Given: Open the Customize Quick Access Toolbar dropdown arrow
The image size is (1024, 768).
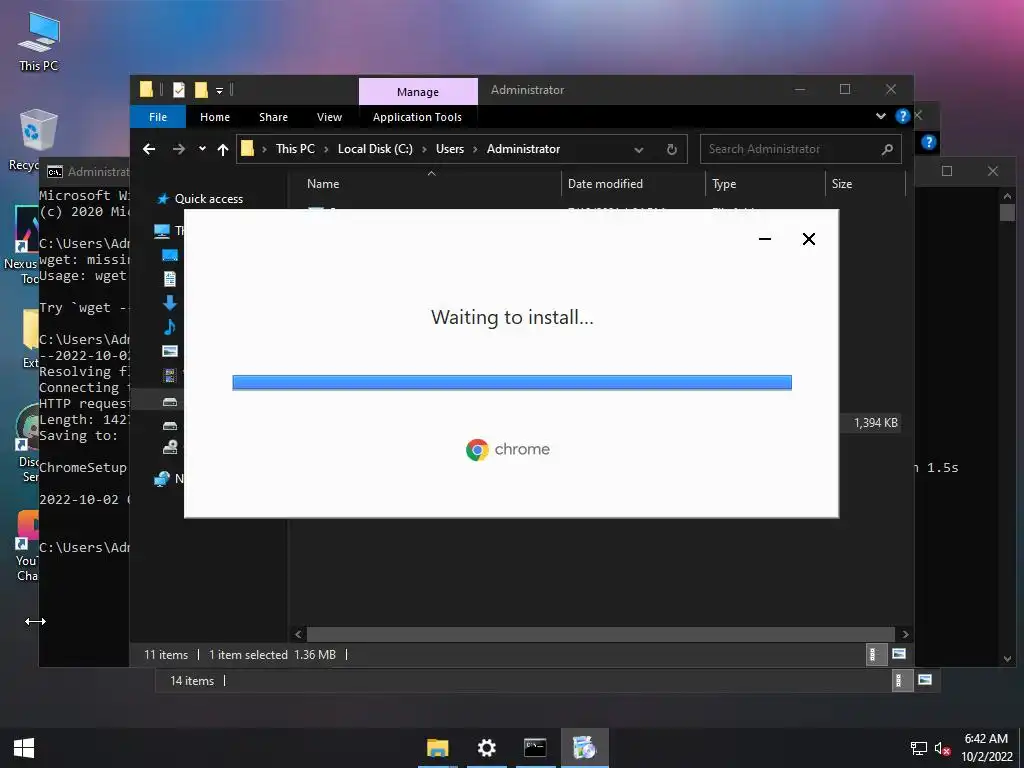Looking at the screenshot, I should pos(219,90).
